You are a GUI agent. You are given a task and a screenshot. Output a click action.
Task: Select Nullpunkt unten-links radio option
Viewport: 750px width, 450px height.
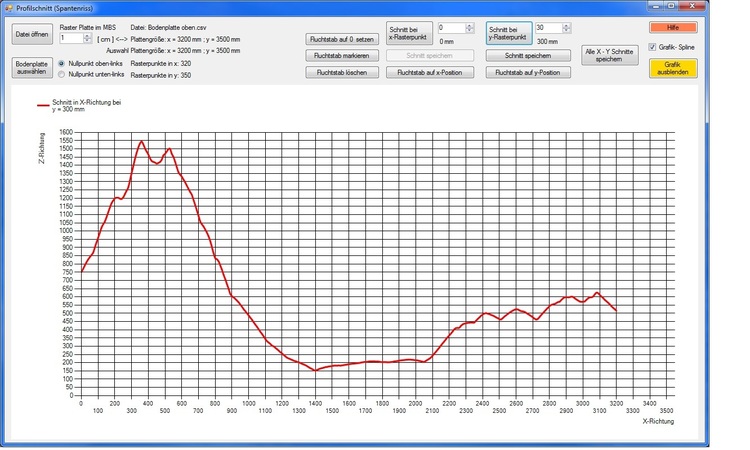[61, 75]
